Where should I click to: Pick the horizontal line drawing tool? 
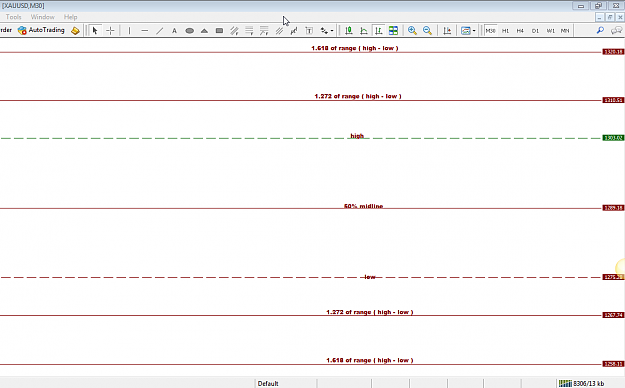tap(145, 31)
